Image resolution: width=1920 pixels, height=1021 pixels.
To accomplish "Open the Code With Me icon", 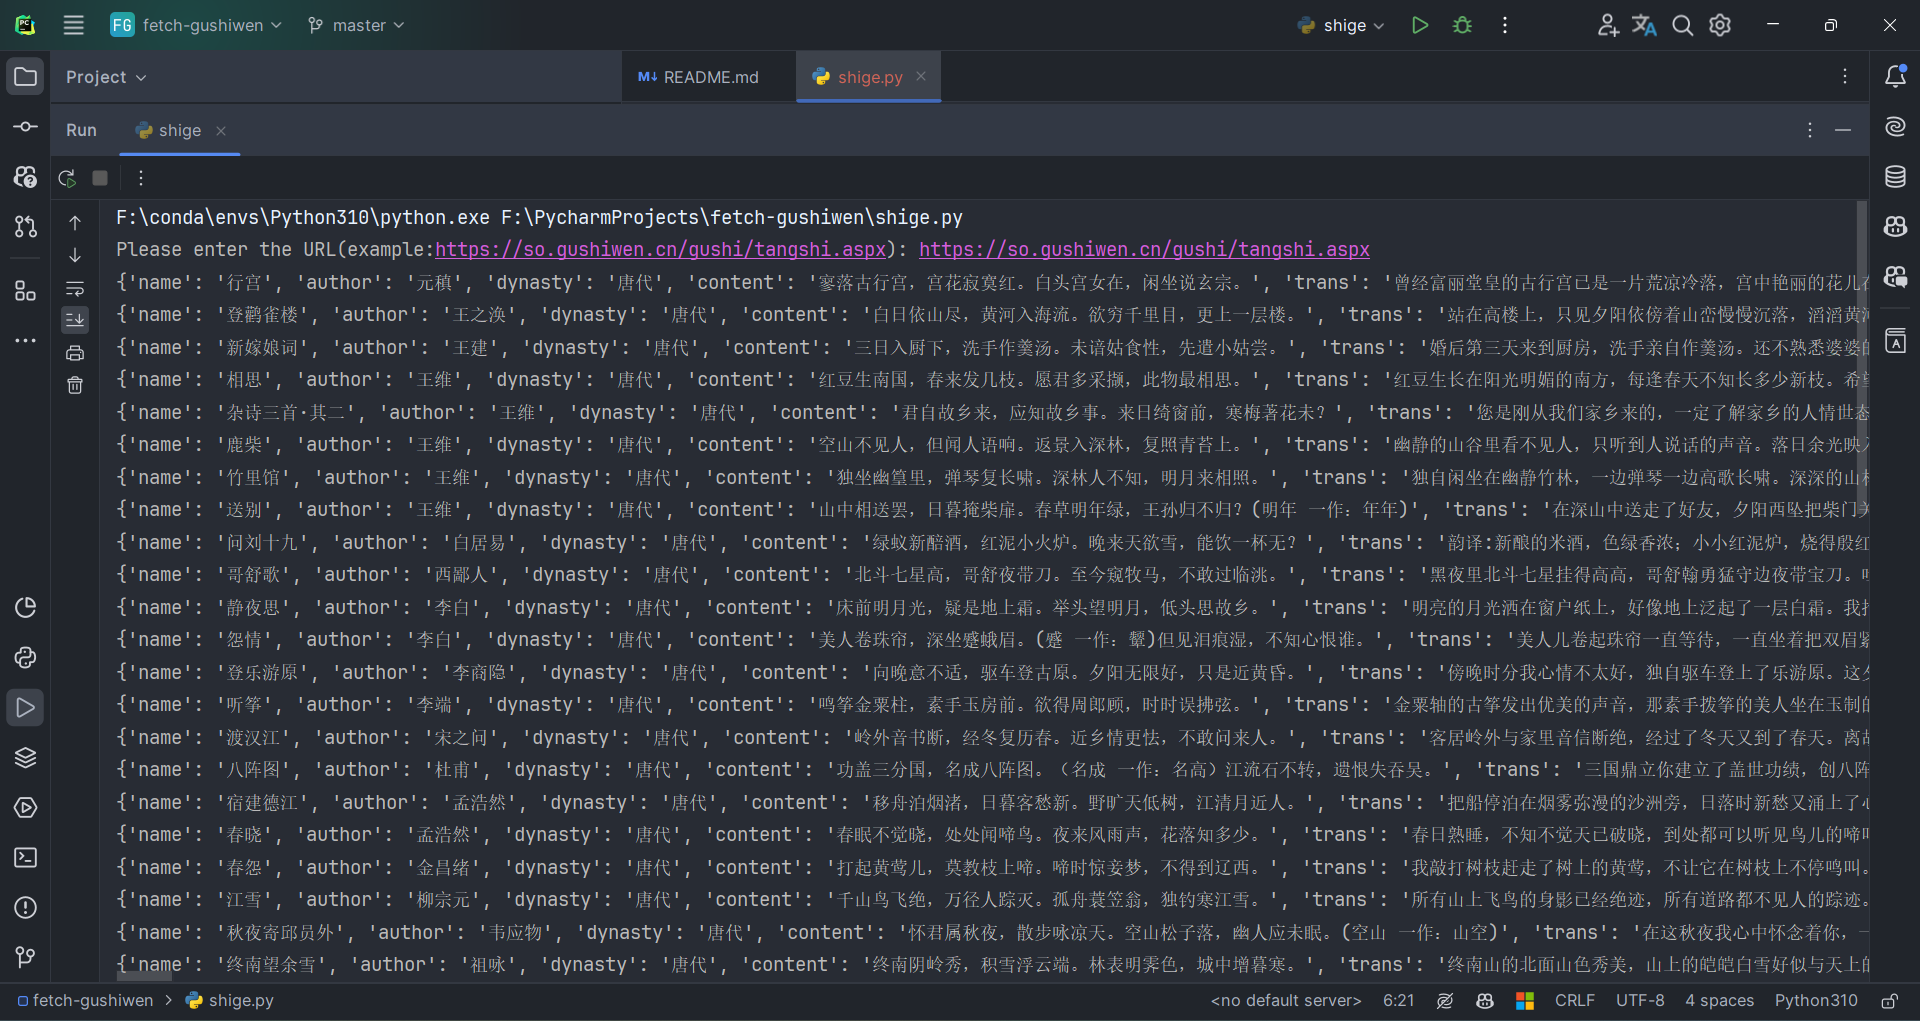I will (x=1607, y=25).
